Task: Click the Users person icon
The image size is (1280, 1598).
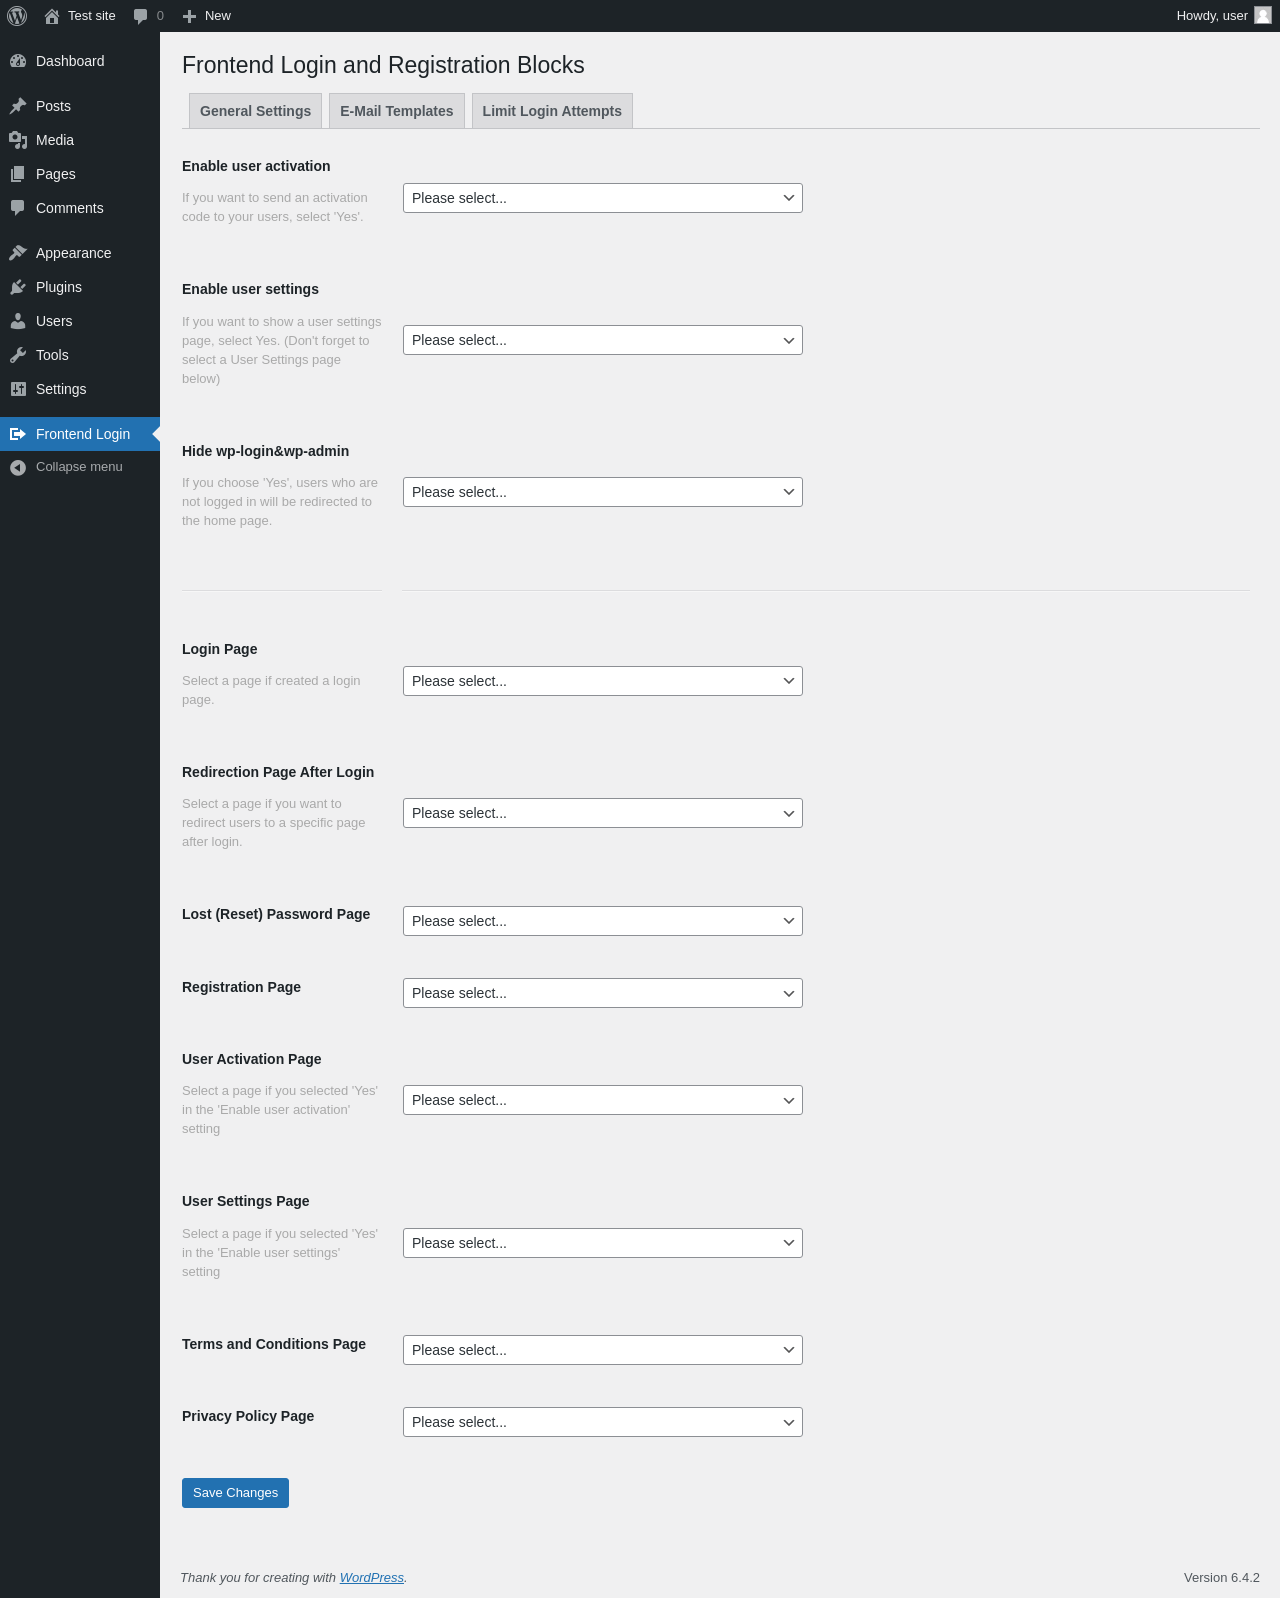Action: tap(18, 321)
